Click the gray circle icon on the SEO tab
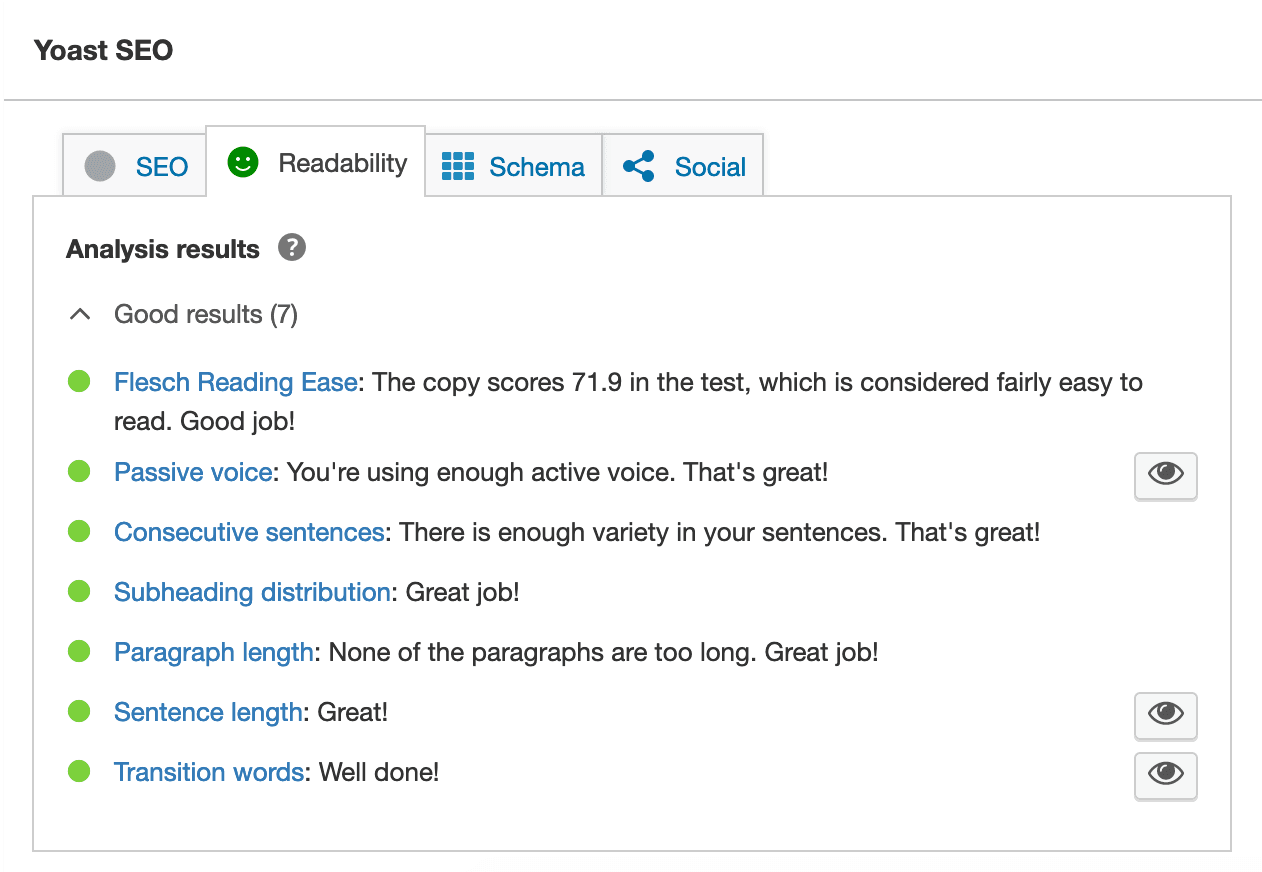This screenshot has width=1262, height=872. (99, 166)
